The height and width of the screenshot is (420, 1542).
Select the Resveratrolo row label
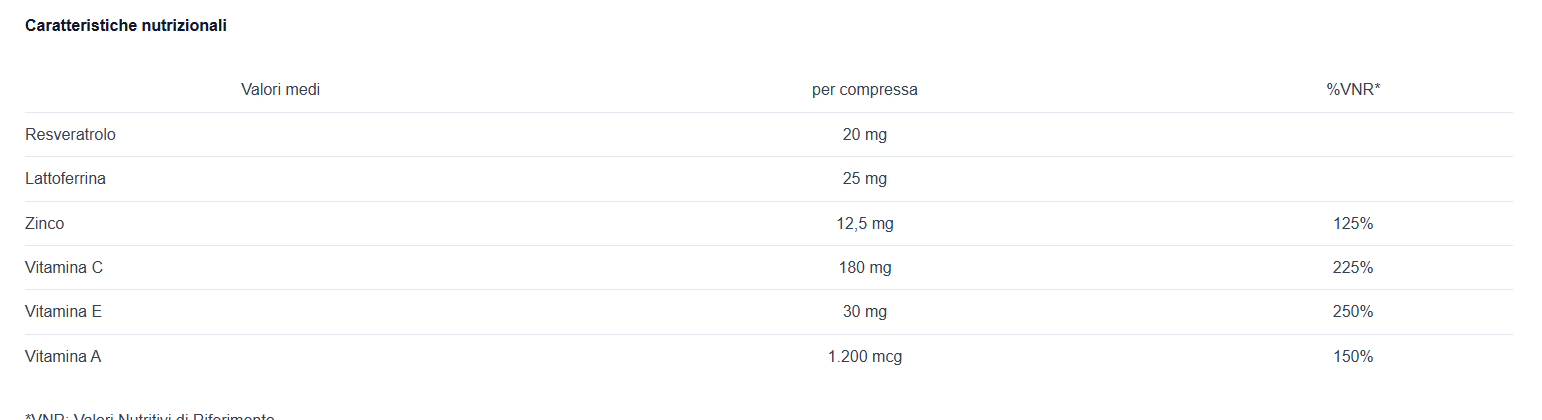pos(70,134)
